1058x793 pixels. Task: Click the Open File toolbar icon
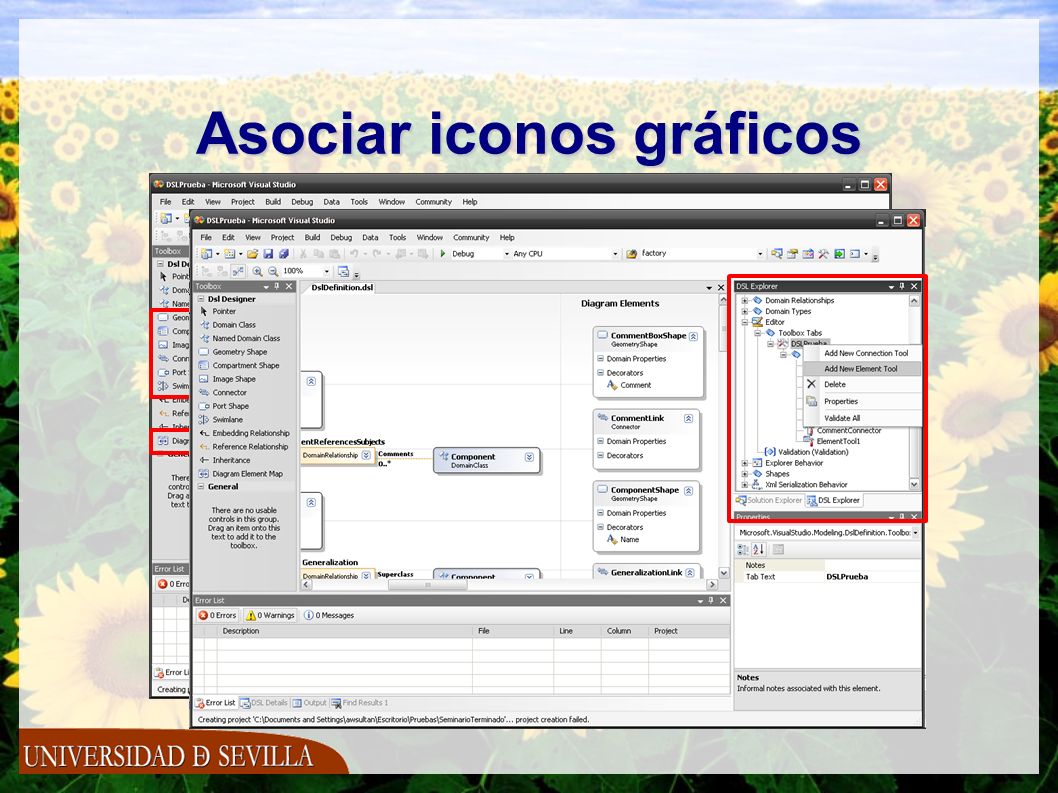pos(252,254)
